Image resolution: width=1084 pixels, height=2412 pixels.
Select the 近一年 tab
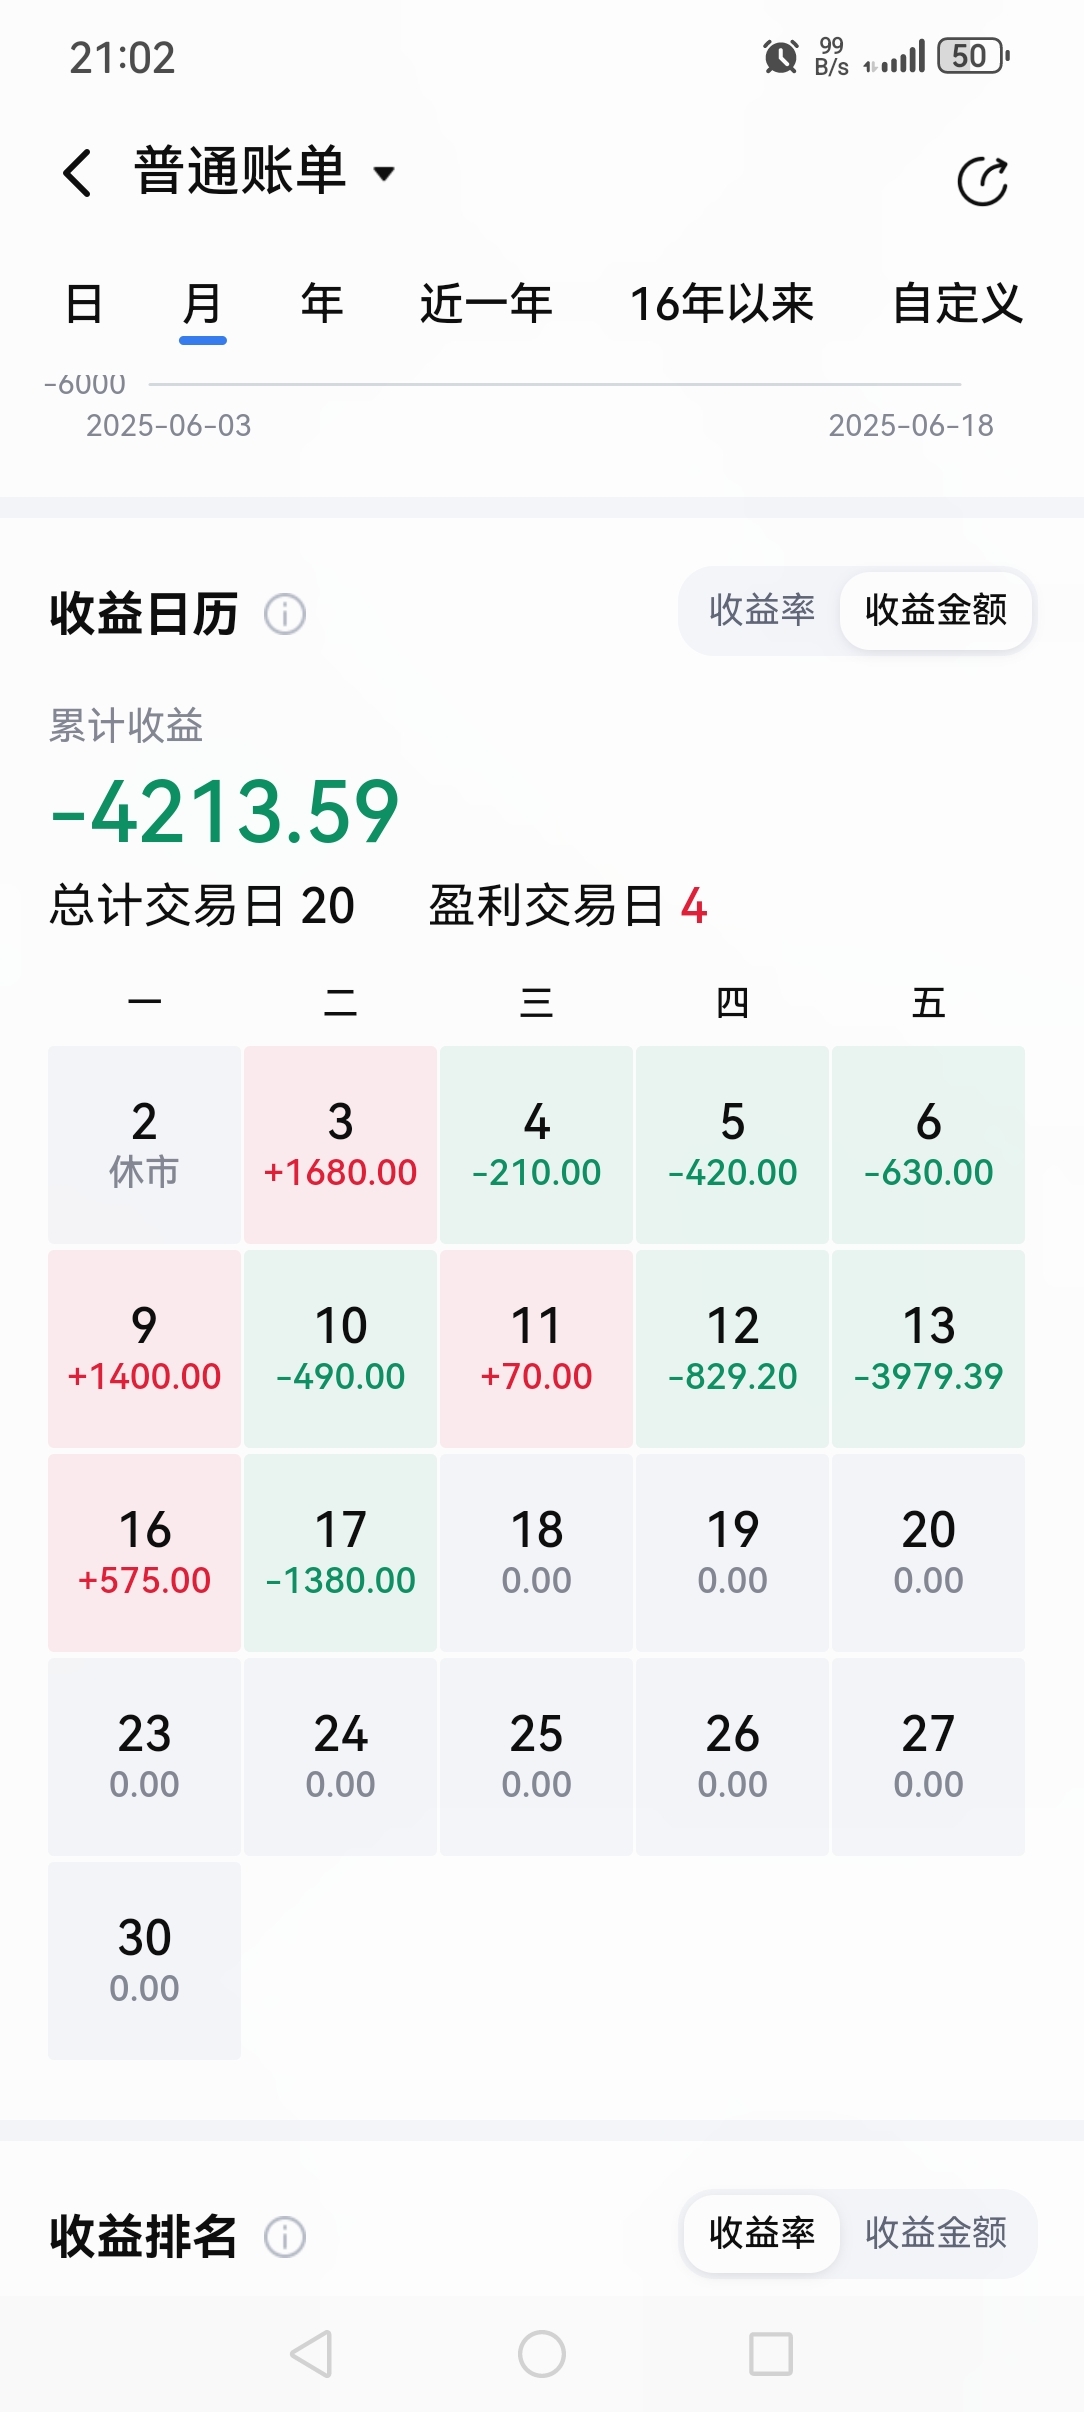(x=486, y=303)
